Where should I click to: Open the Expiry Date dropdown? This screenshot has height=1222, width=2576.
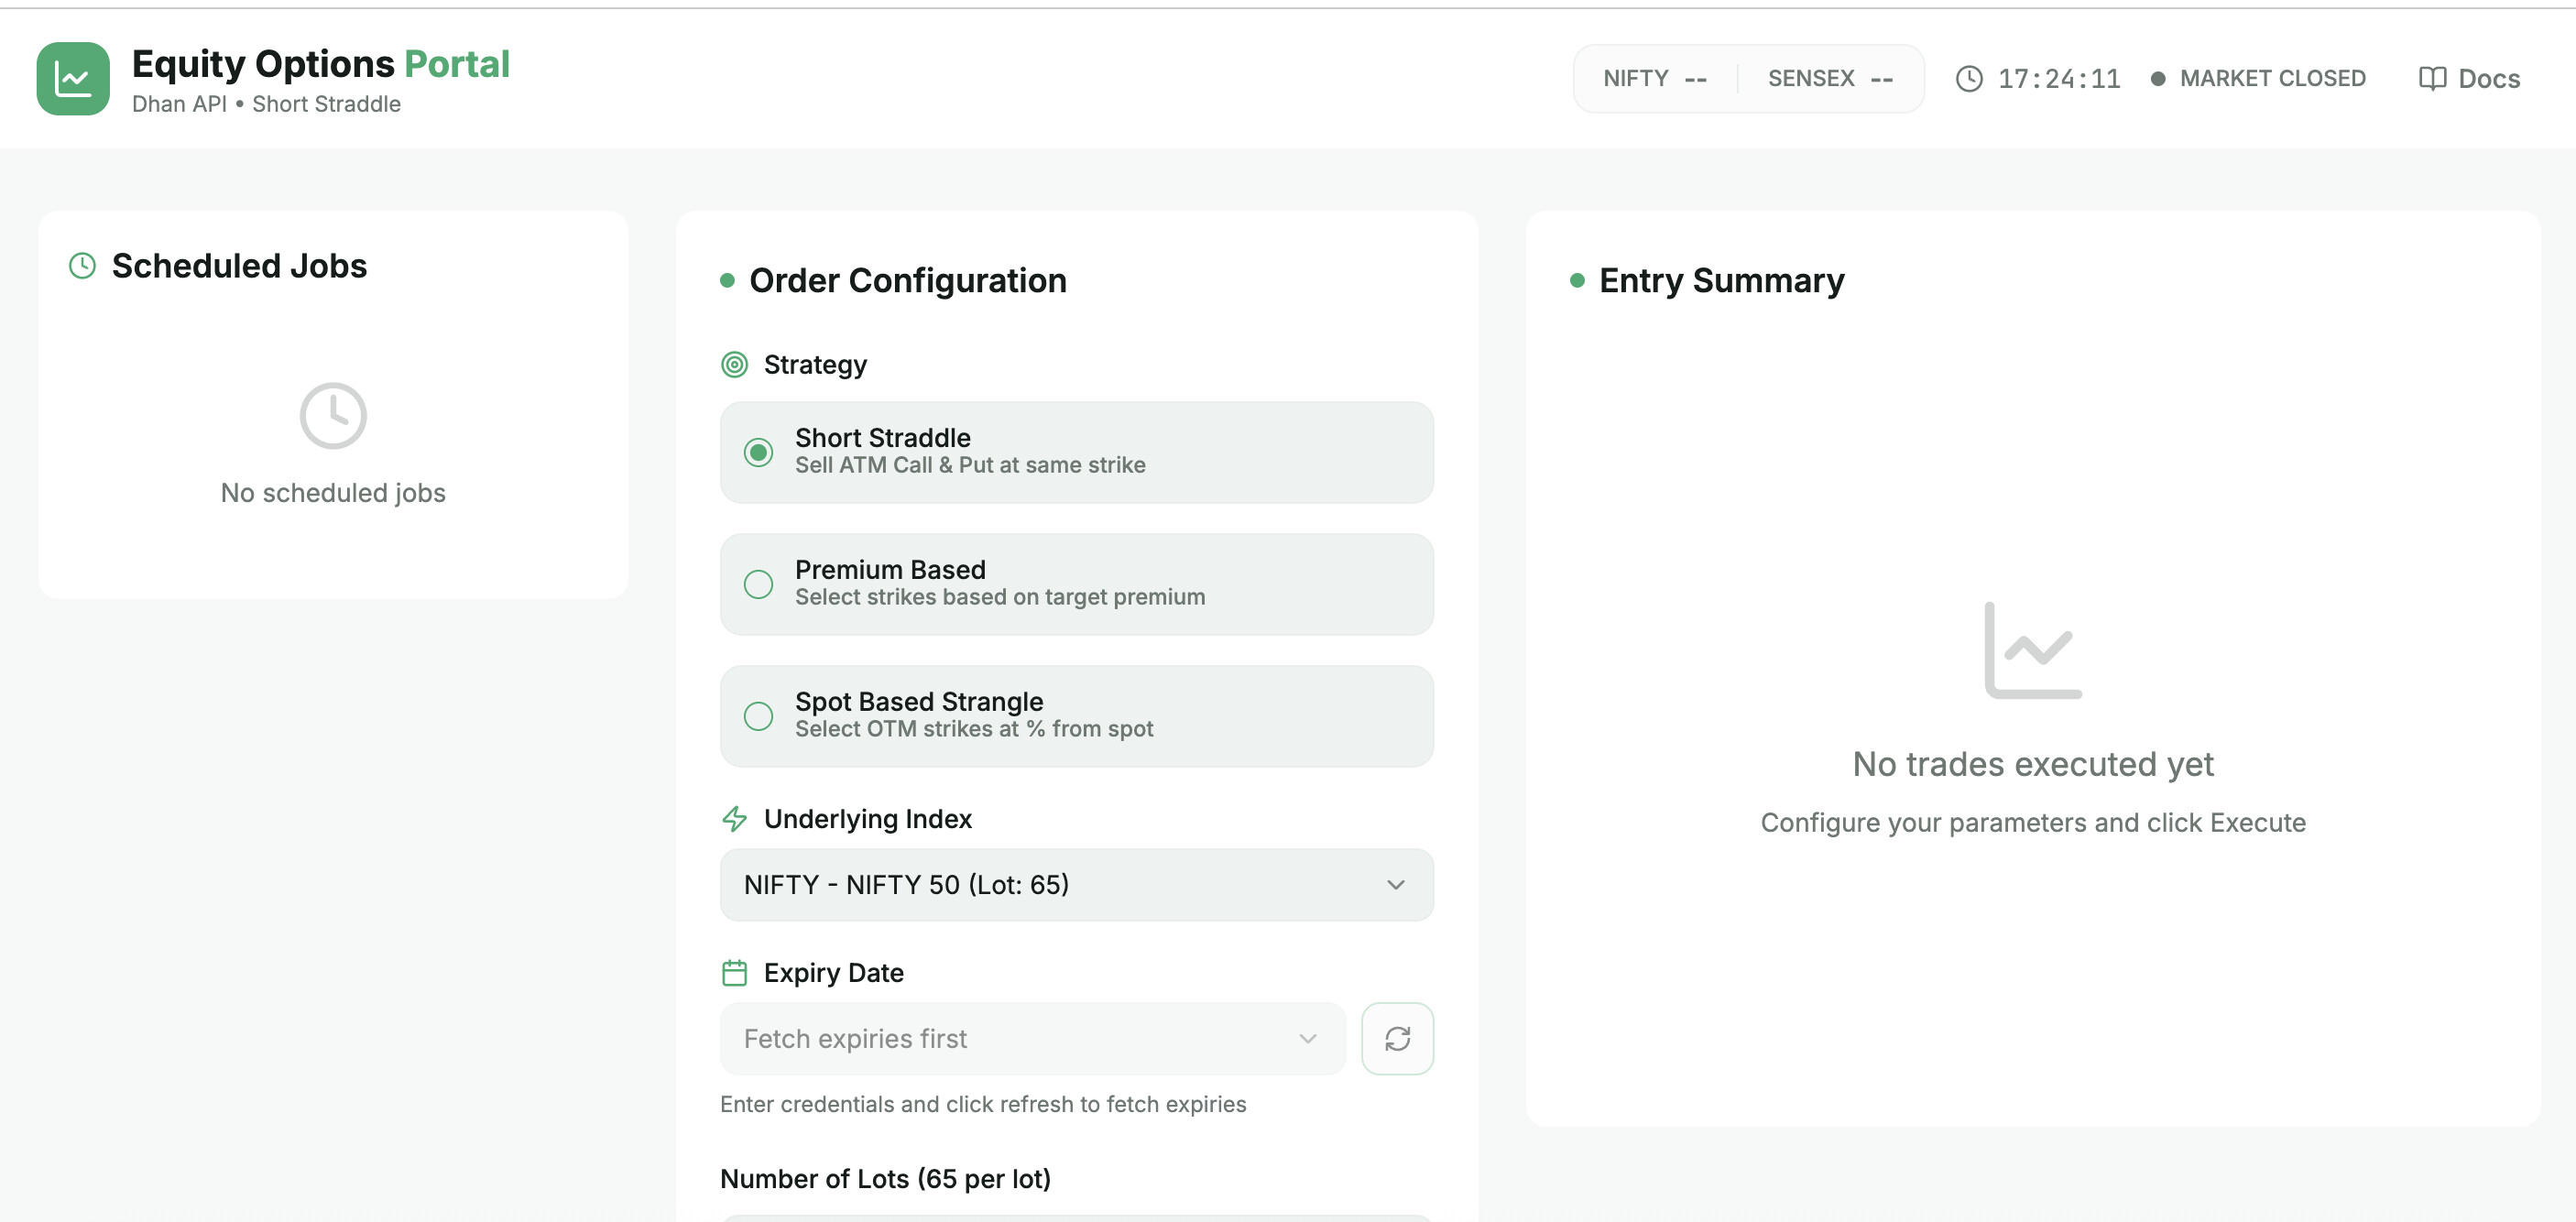(x=1031, y=1038)
